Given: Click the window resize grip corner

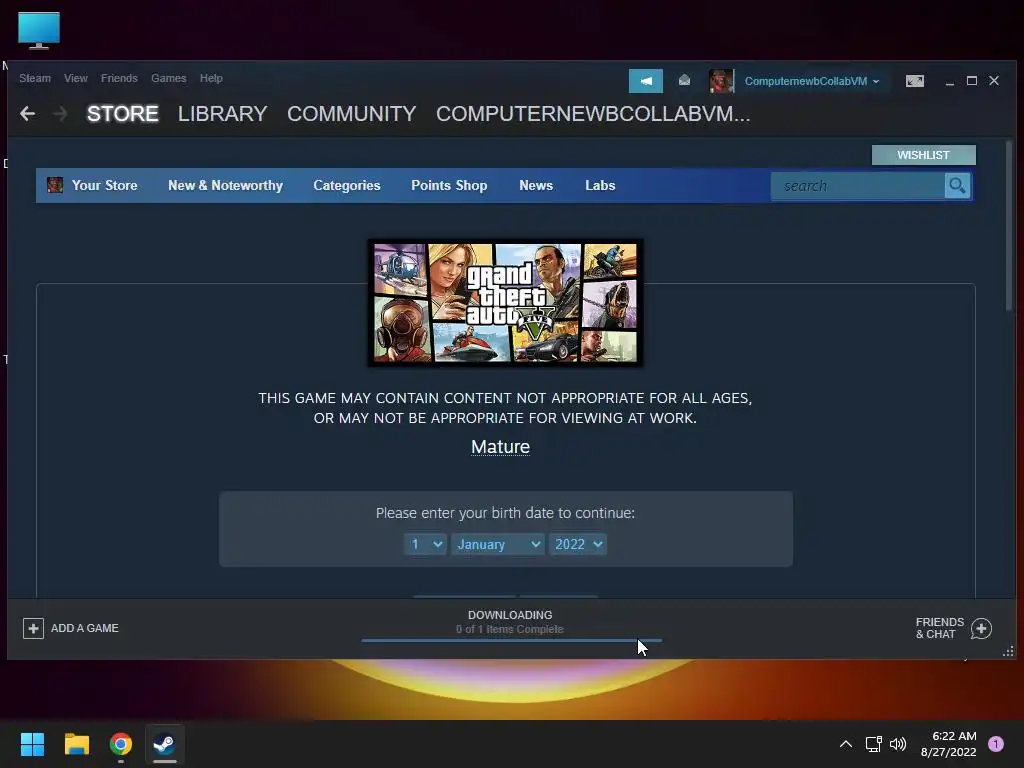Looking at the screenshot, I should (x=1008, y=651).
